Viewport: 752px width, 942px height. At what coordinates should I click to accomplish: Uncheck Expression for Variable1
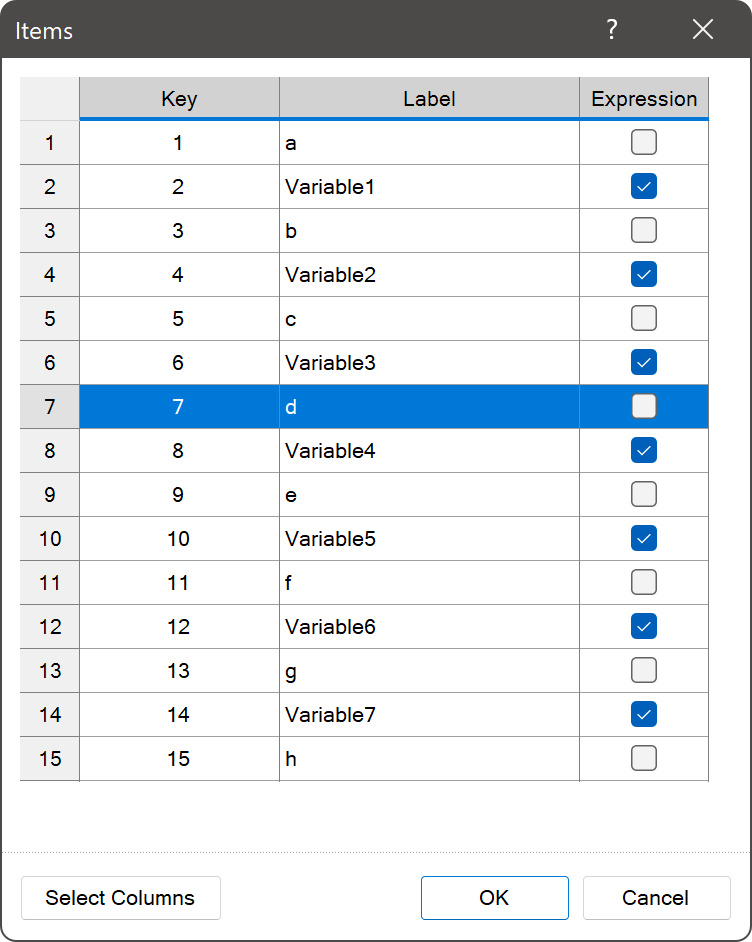click(x=643, y=186)
